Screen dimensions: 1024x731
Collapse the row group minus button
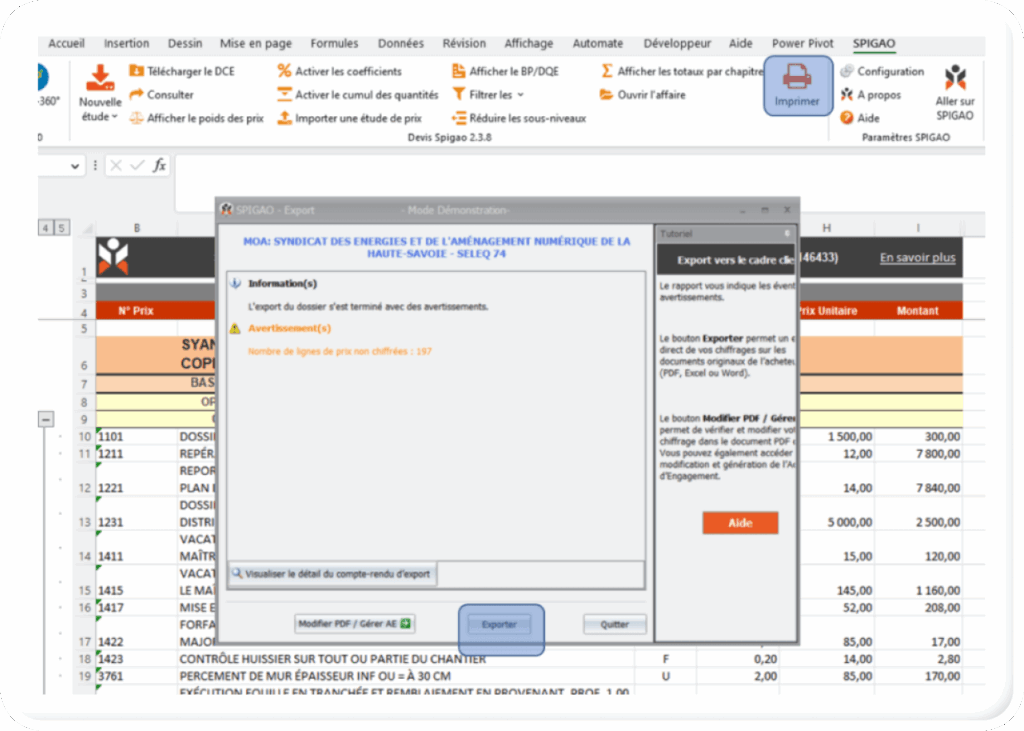coord(46,419)
